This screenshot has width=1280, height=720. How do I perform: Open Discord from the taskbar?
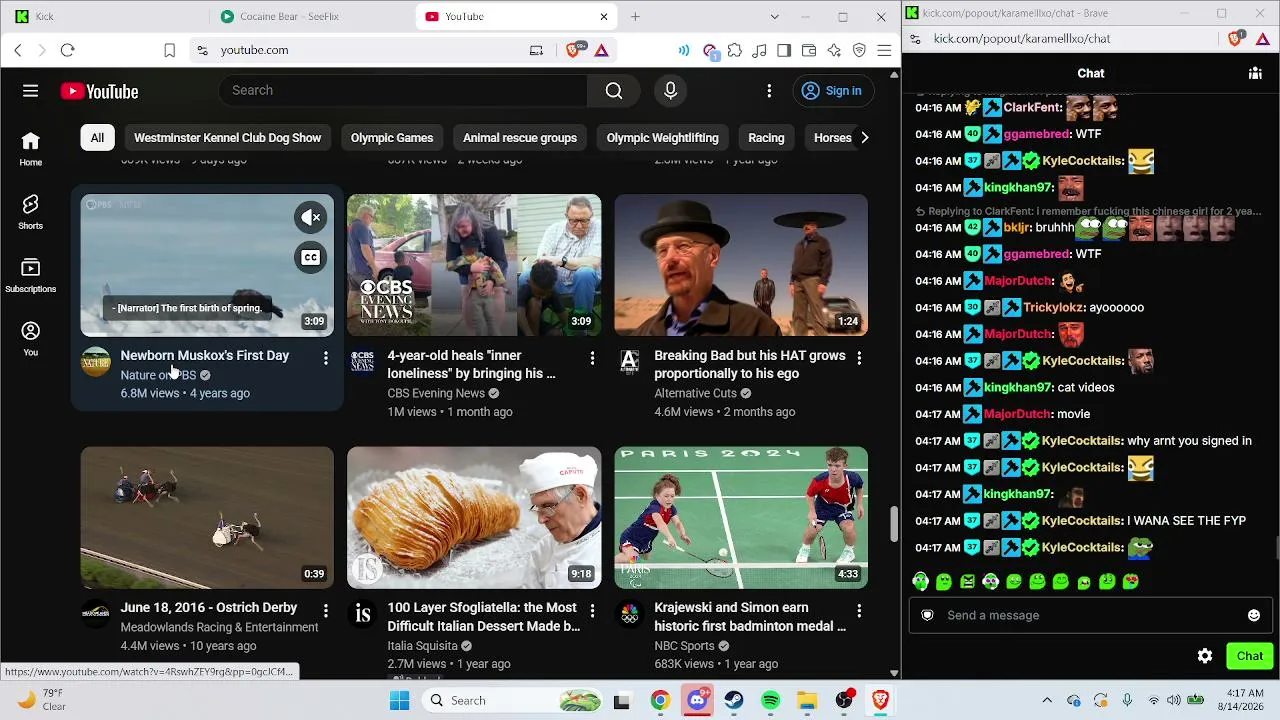pos(697,701)
